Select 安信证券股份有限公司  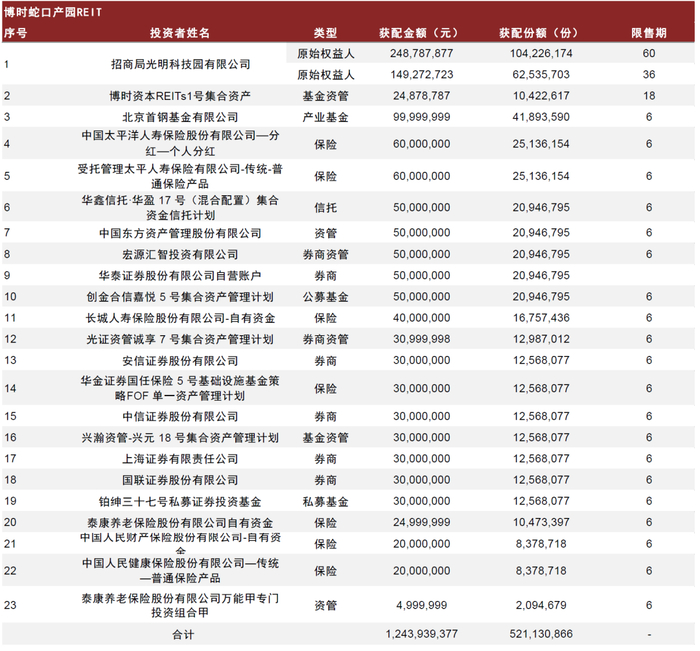[x=180, y=361]
